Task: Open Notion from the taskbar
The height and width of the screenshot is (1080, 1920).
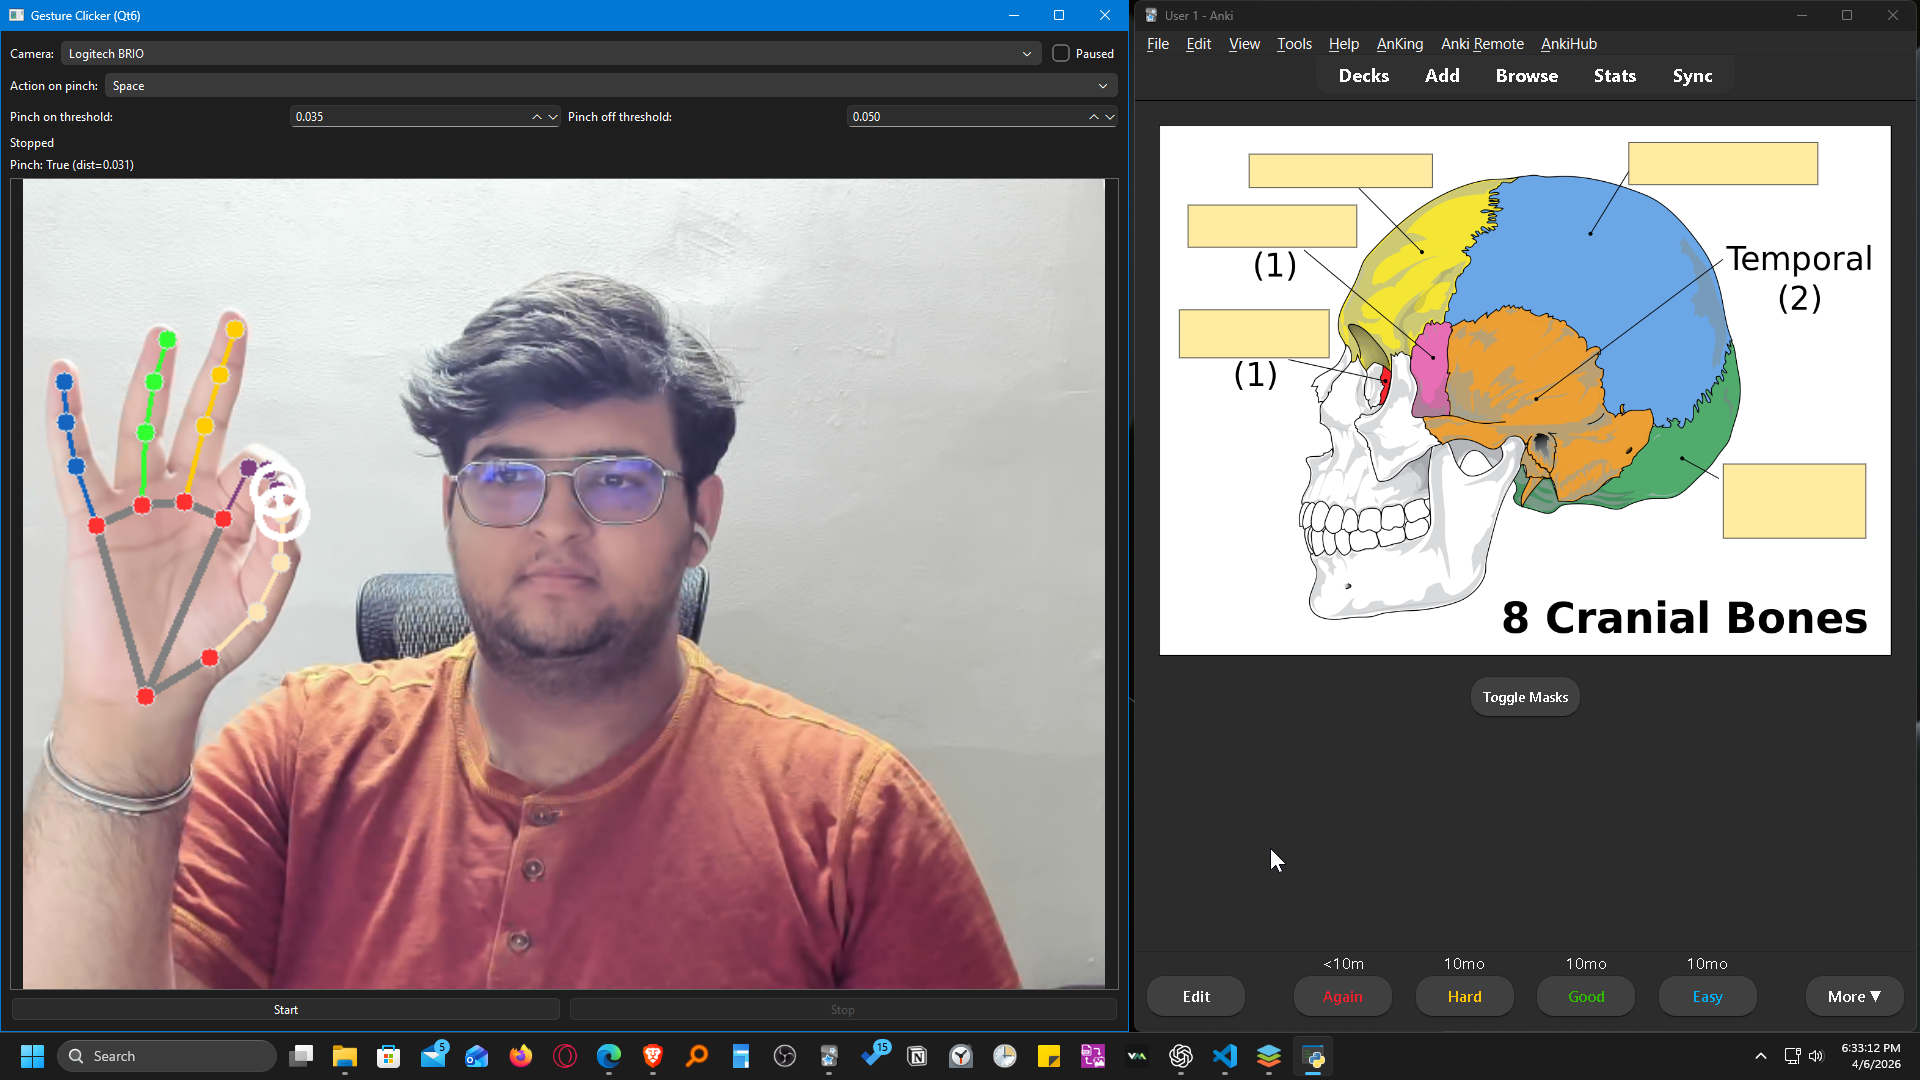Action: coord(917,1056)
